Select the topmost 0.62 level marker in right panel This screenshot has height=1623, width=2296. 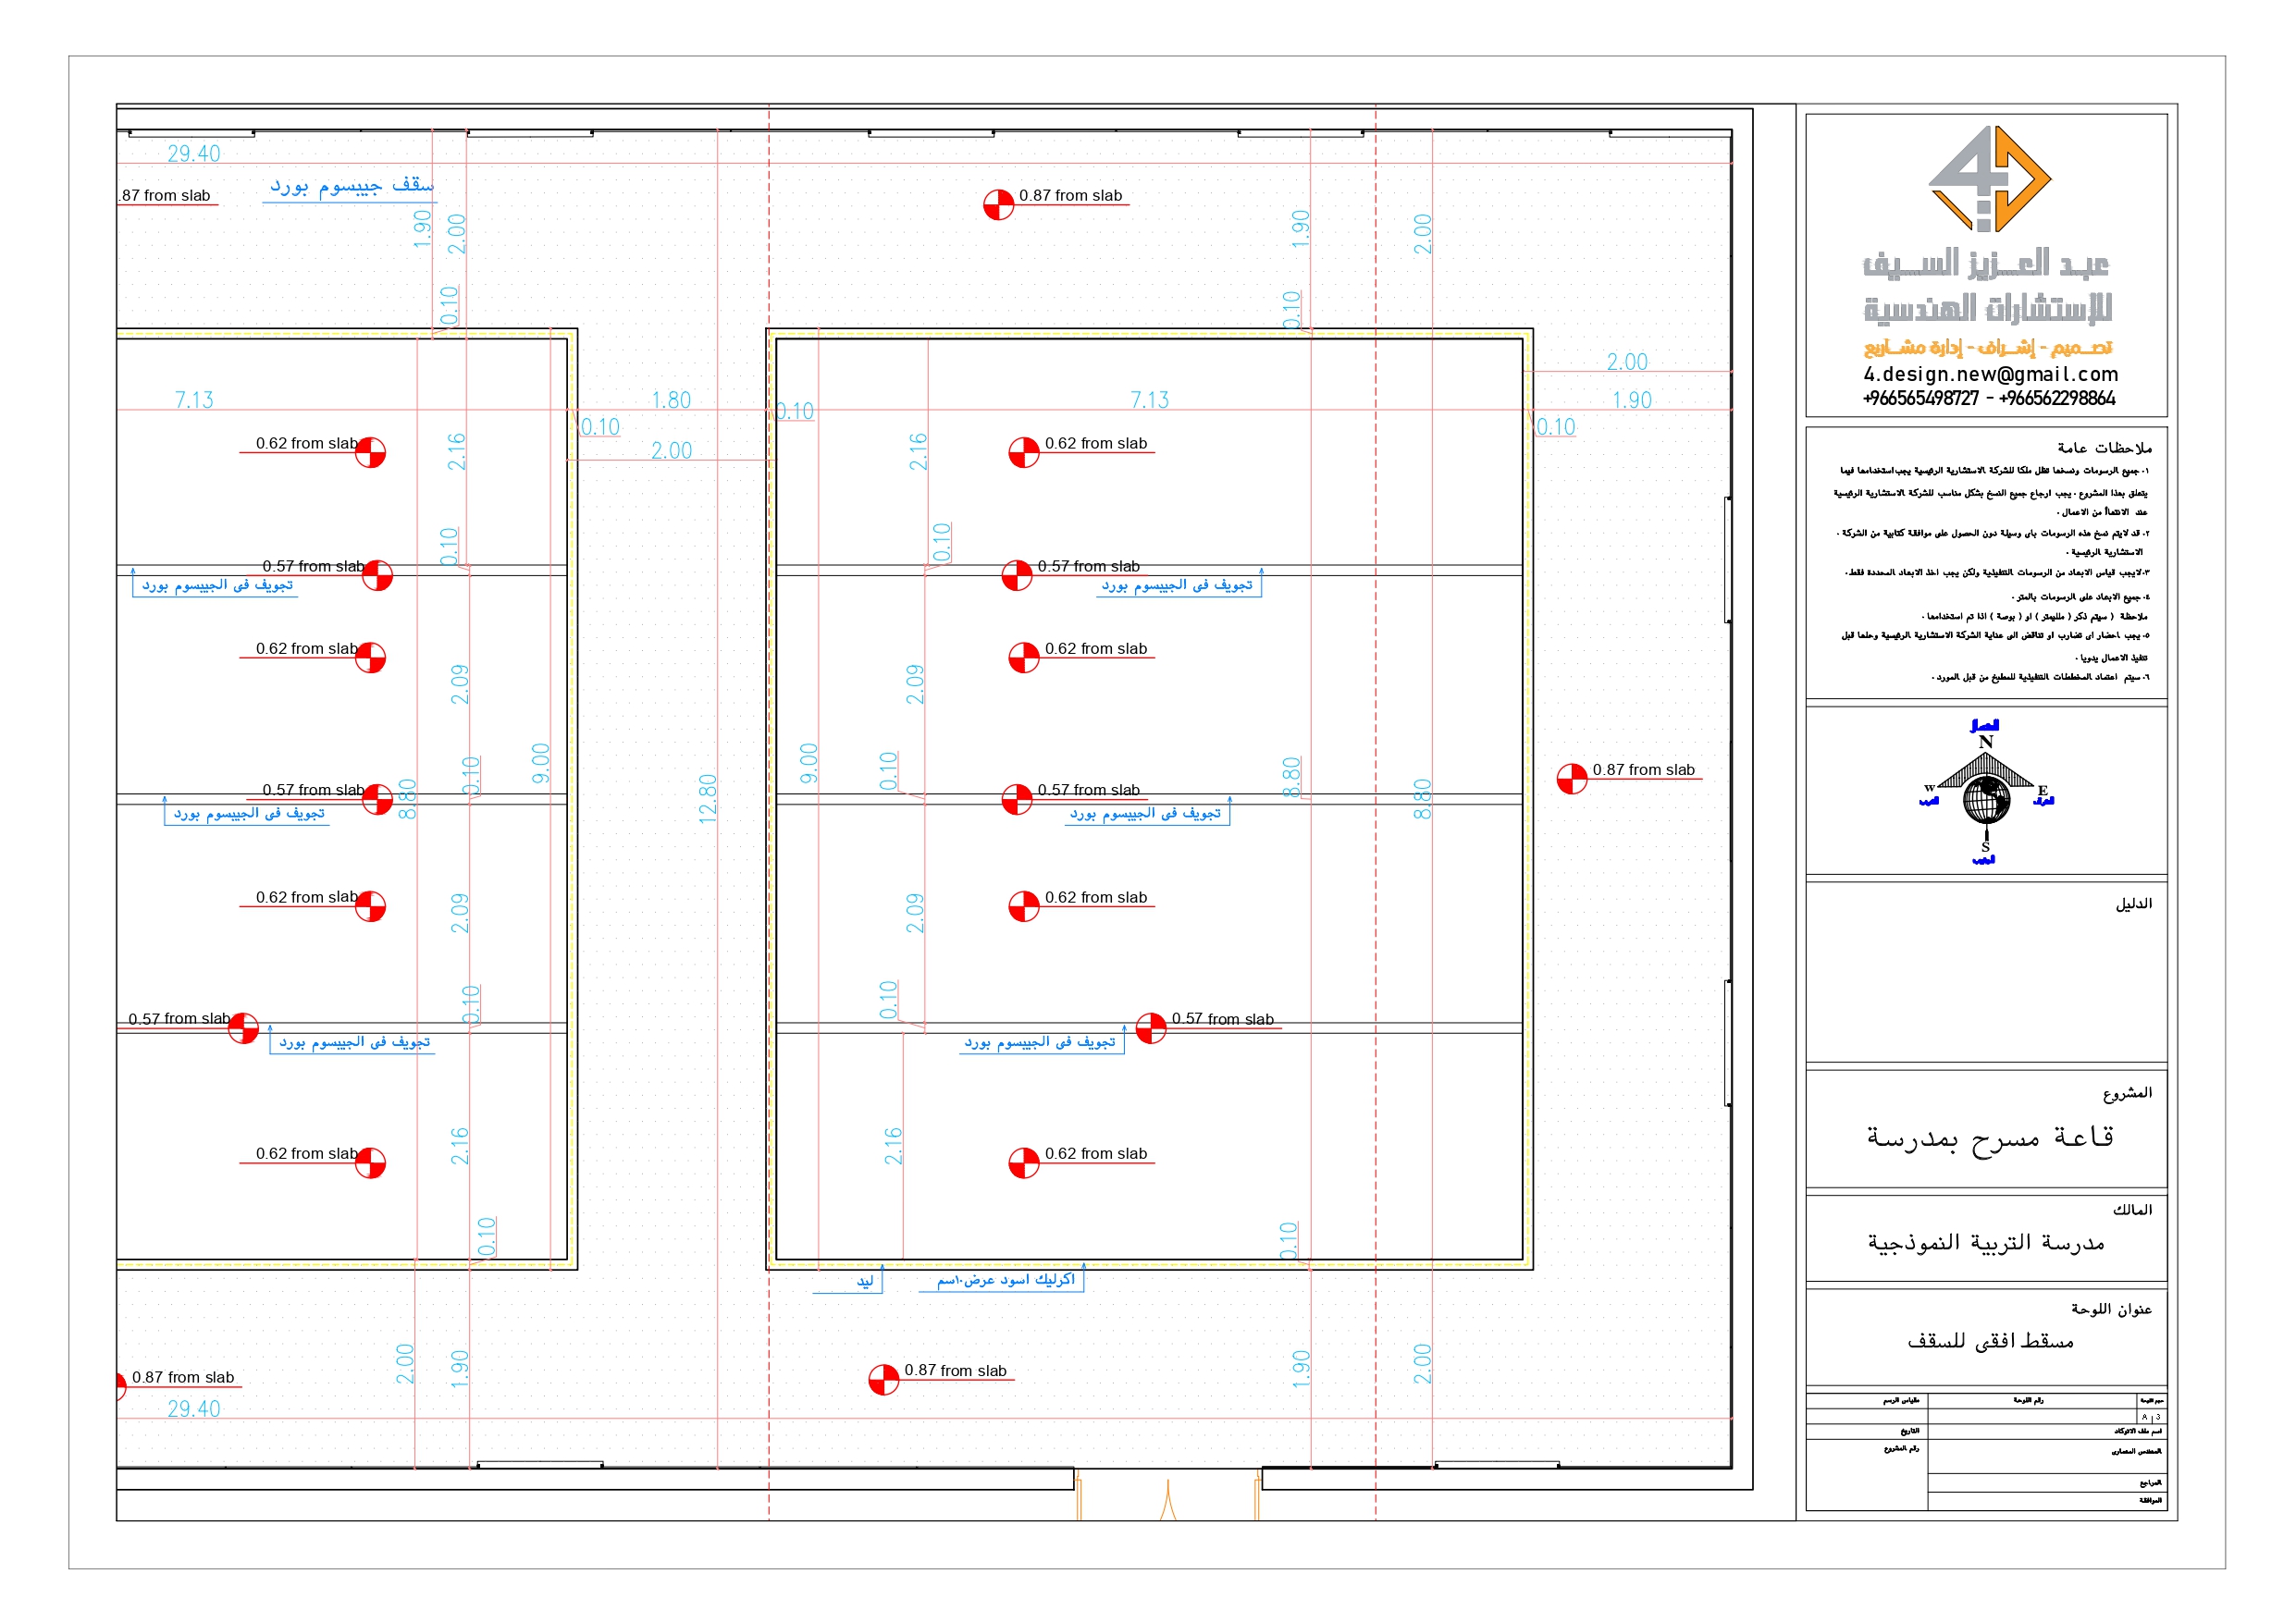(x=1024, y=452)
